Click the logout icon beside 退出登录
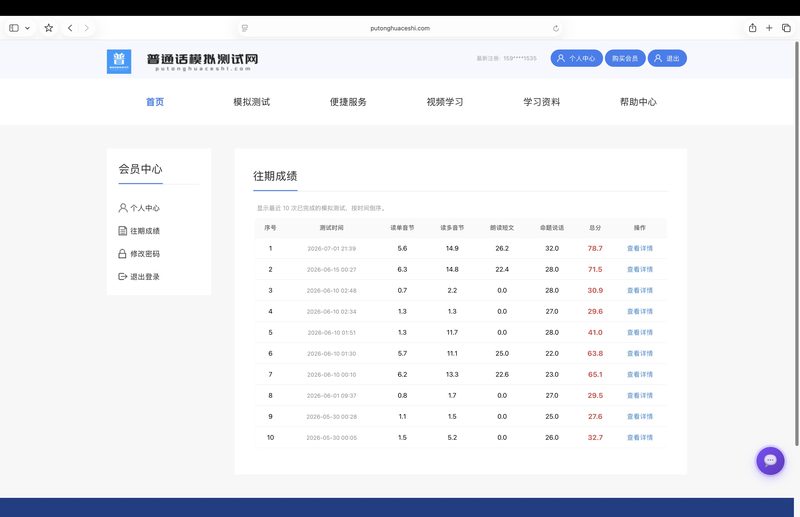Viewport: 800px width, 517px height. pyautogui.click(x=122, y=277)
